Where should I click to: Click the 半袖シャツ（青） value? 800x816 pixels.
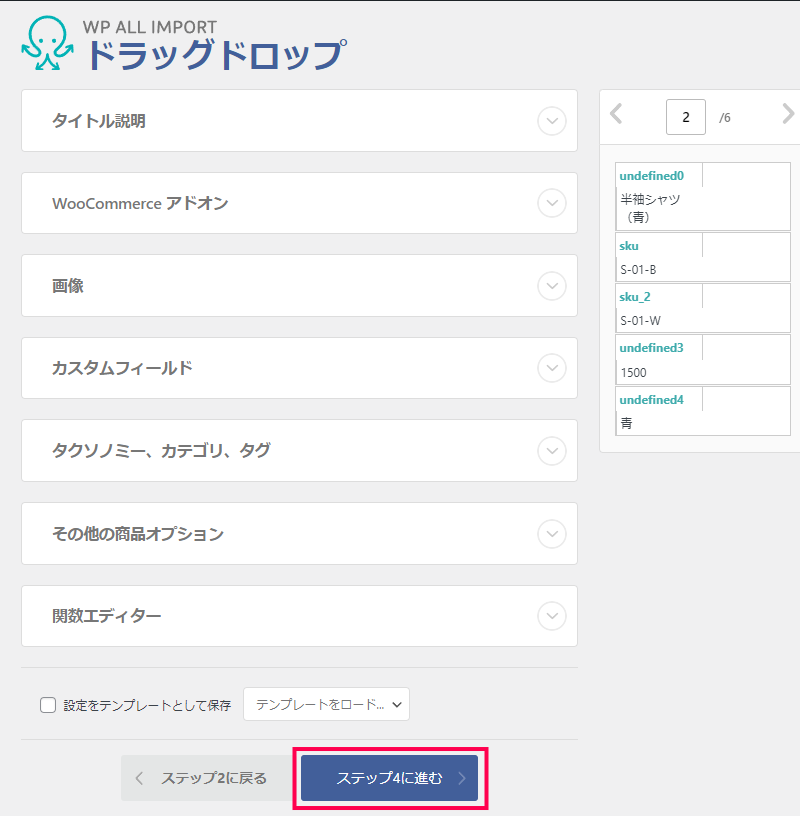pos(650,208)
